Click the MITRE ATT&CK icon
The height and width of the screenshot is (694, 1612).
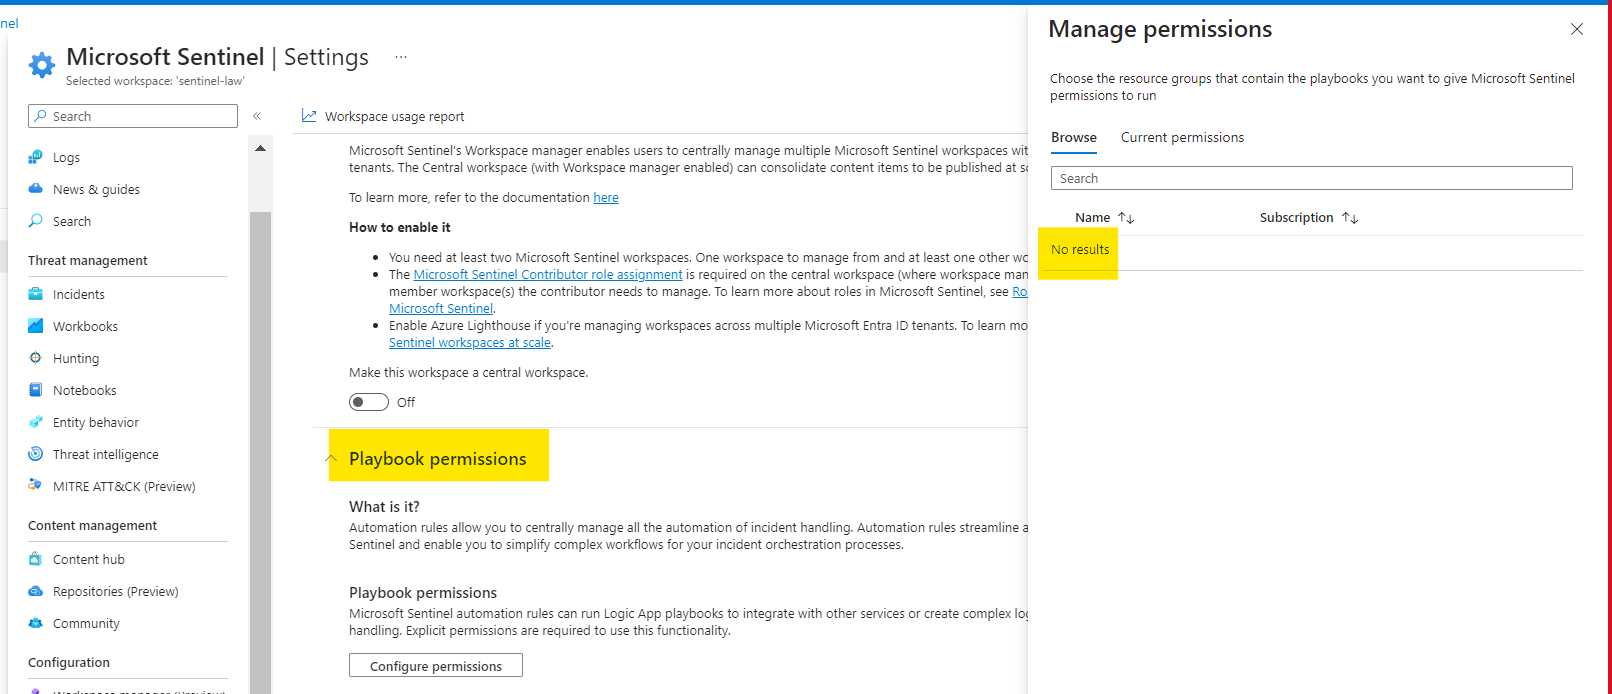[36, 485]
